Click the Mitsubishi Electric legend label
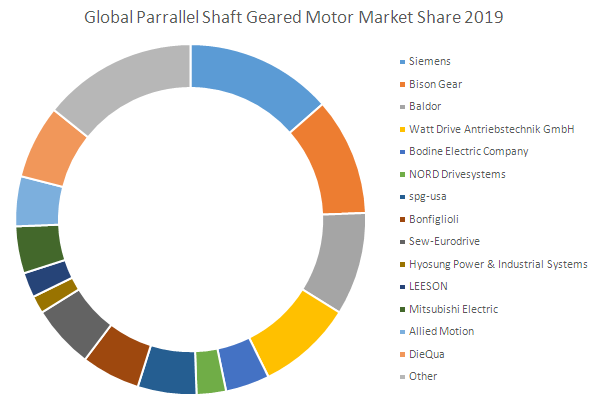The height and width of the screenshot is (402, 600). tap(453, 308)
